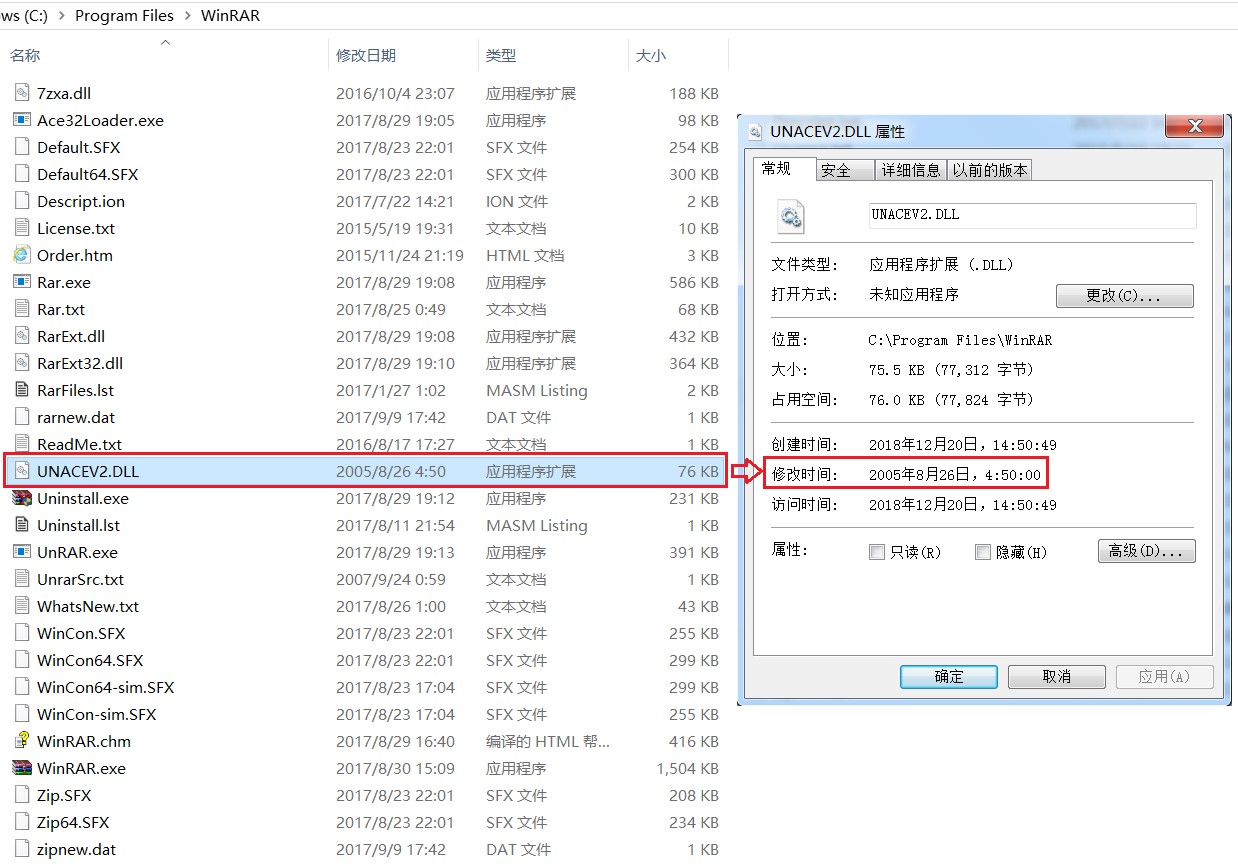Click the WinRAR.exe books icon

pos(22,768)
